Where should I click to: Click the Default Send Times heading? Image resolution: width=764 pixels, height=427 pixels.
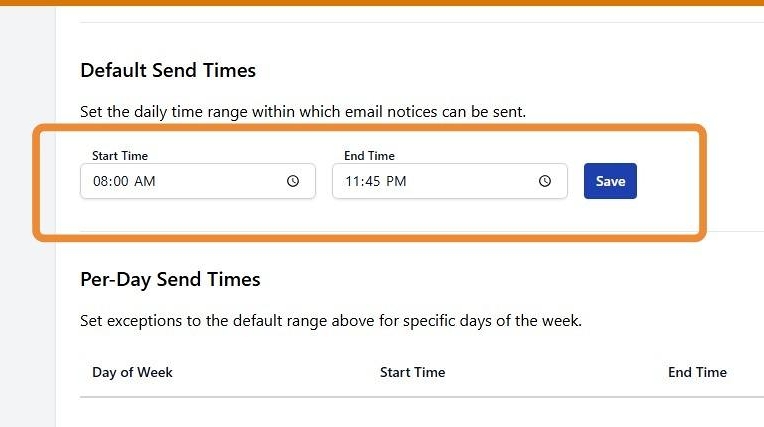pyautogui.click(x=168, y=71)
